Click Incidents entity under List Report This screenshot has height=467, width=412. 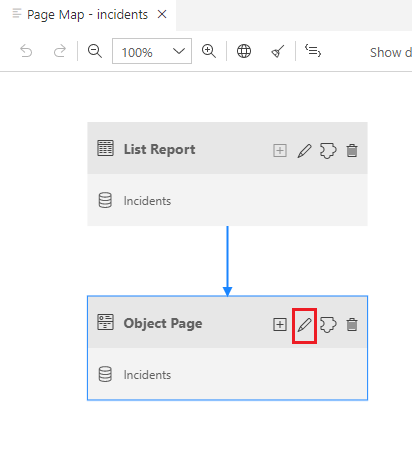click(x=147, y=201)
